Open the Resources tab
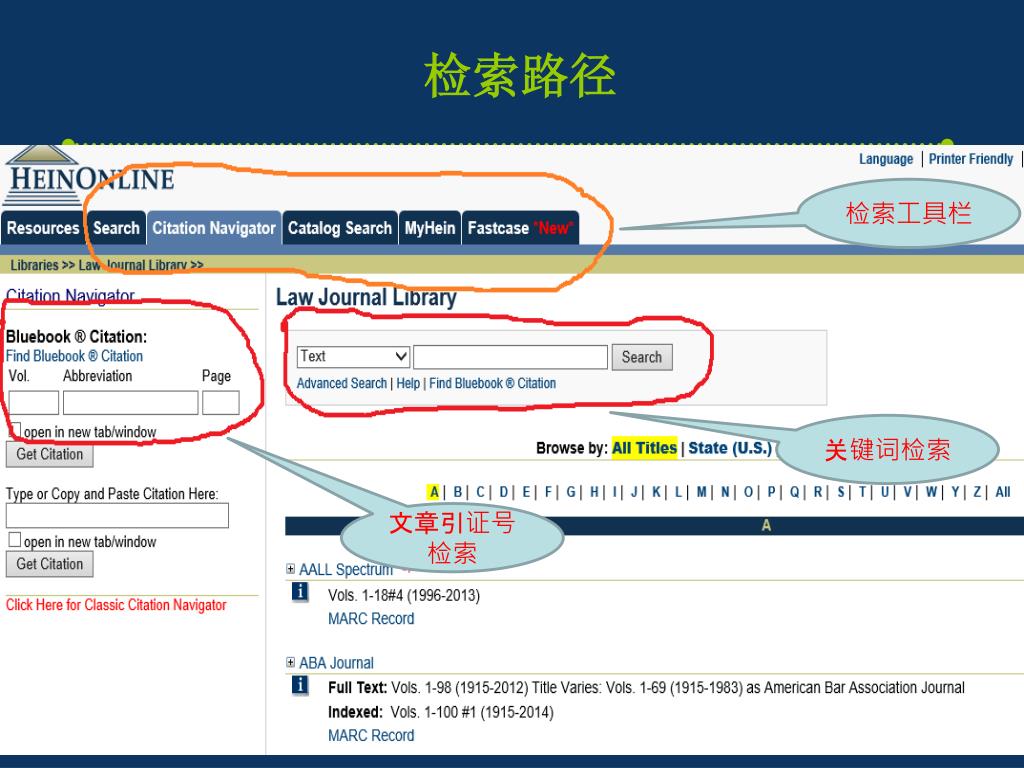This screenshot has width=1024, height=768. tap(43, 228)
